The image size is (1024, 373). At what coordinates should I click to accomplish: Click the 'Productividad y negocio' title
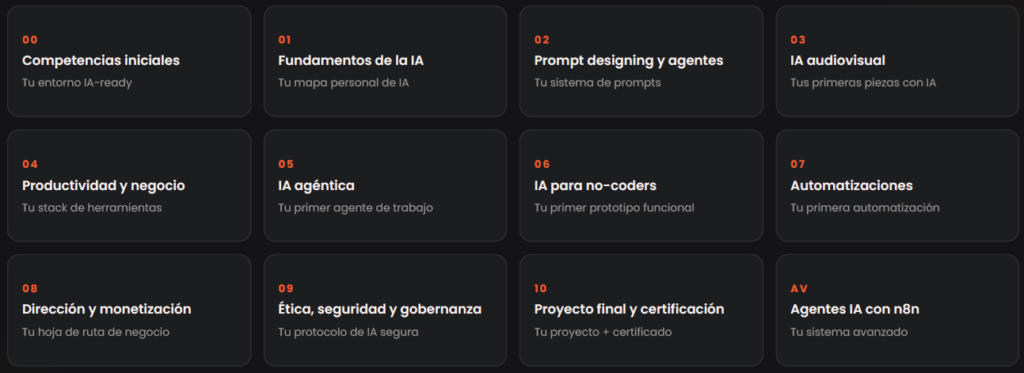pyautogui.click(x=103, y=186)
